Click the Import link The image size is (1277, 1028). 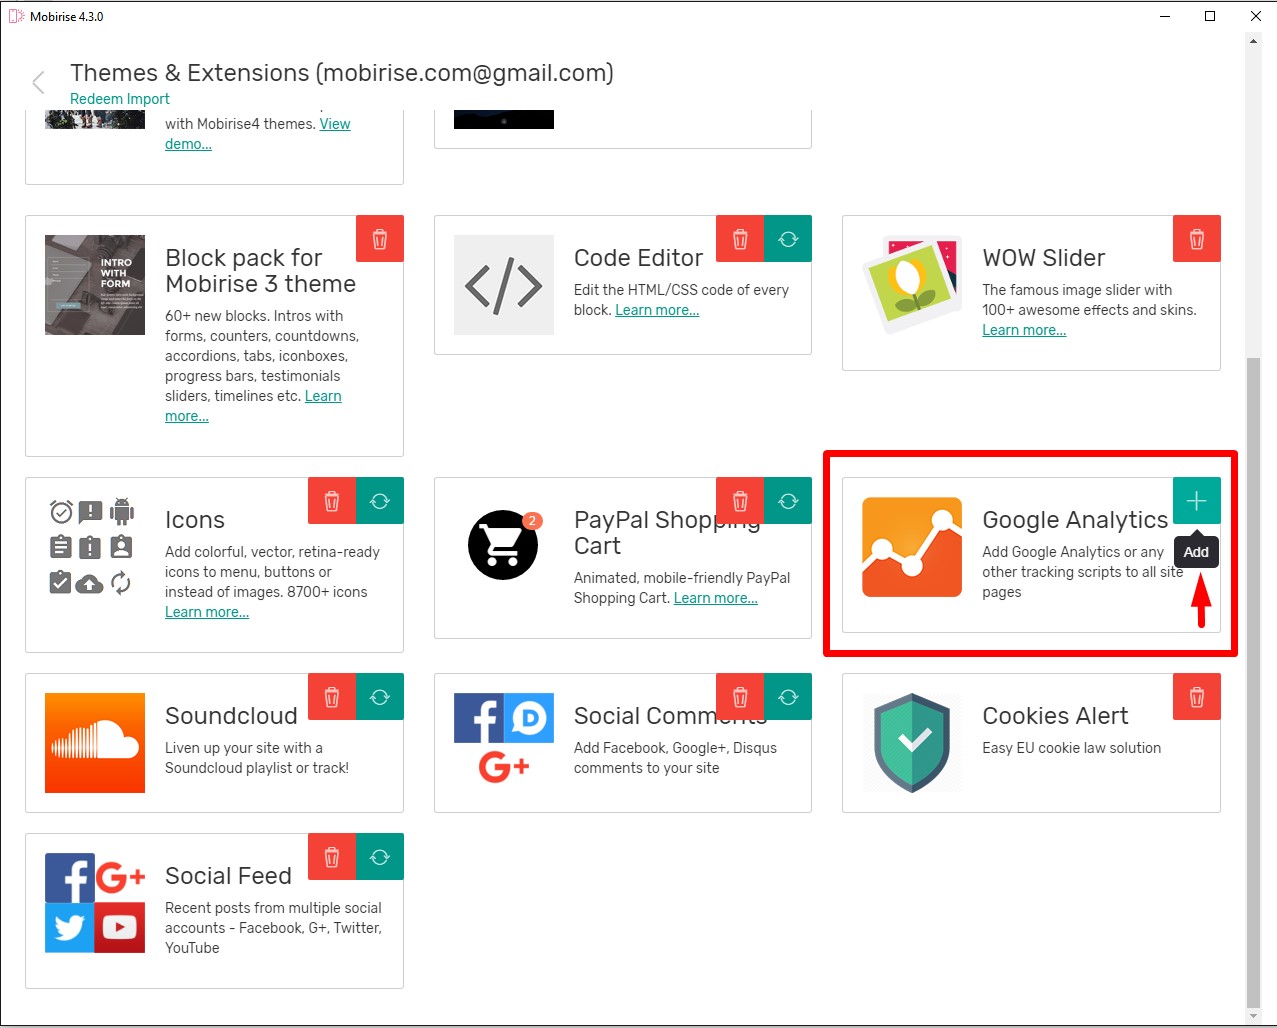(148, 99)
